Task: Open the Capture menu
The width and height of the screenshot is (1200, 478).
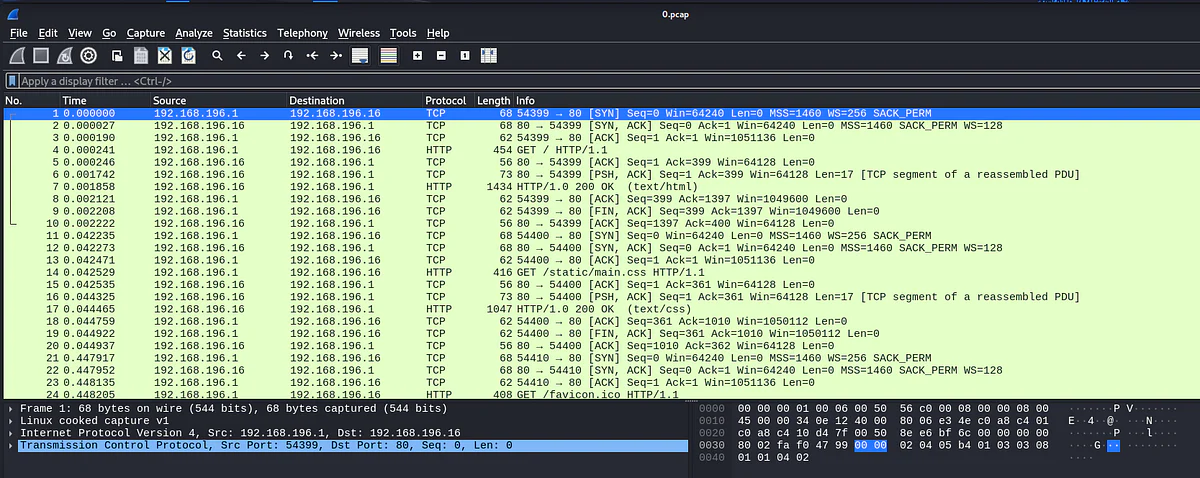Action: tap(146, 33)
